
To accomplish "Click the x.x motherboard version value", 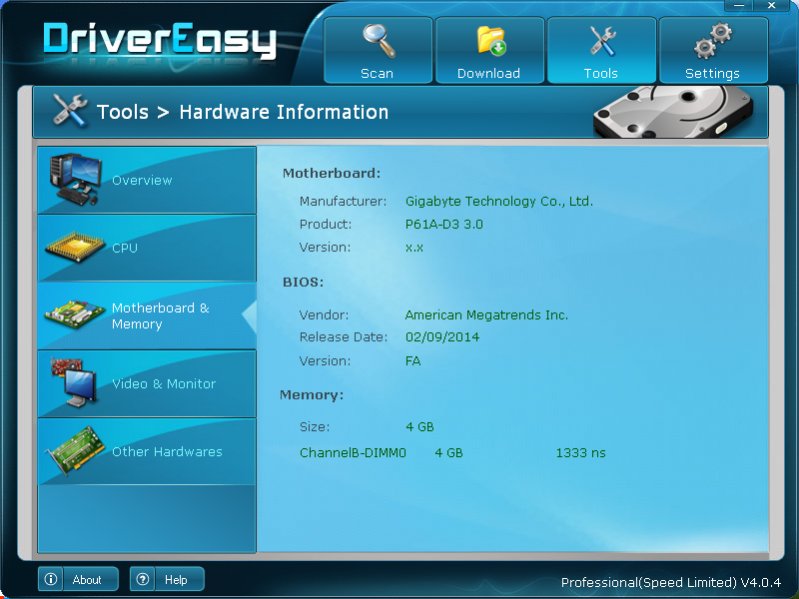I will tap(414, 248).
